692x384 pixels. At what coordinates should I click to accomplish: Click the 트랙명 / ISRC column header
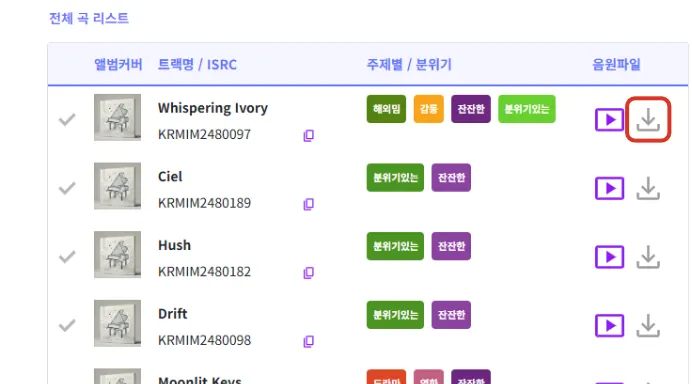pos(197,65)
